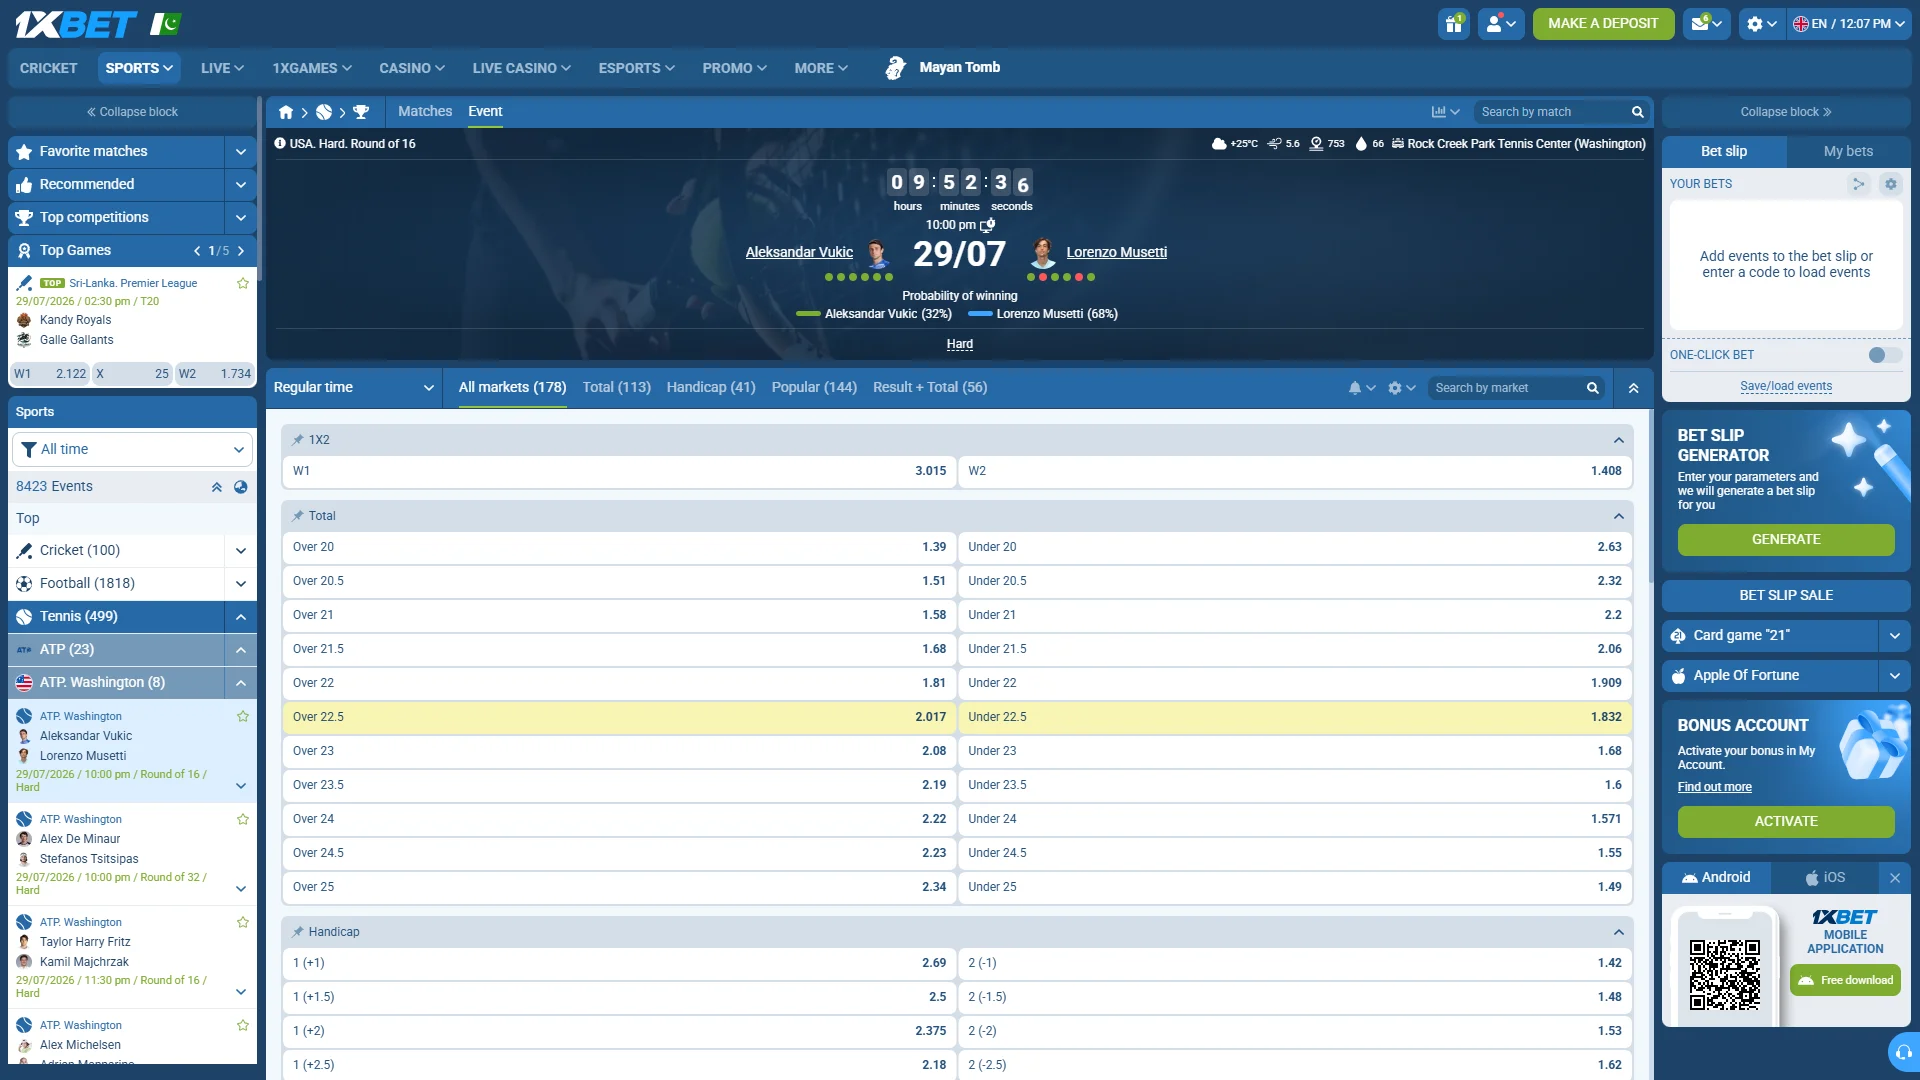Open the LIVE CASINO menu
The image size is (1920, 1080).
click(522, 68)
